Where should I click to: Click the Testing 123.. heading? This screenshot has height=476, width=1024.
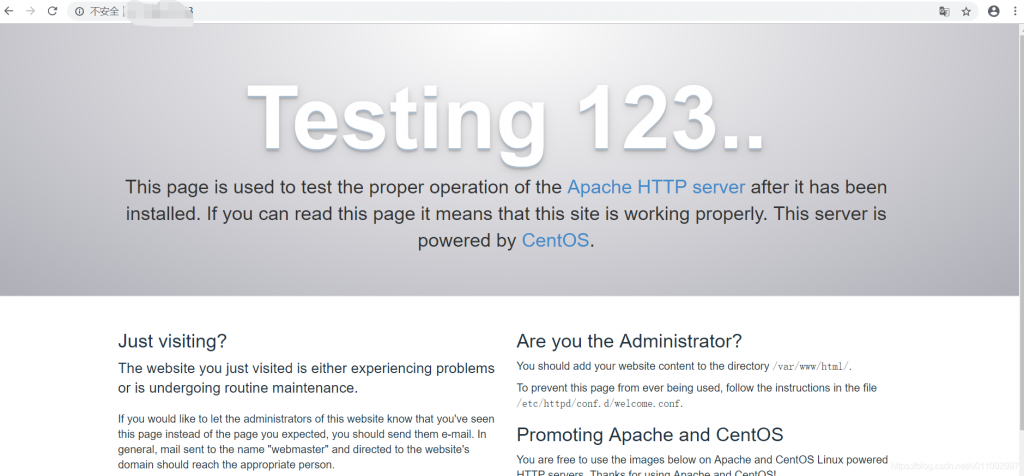(505, 117)
